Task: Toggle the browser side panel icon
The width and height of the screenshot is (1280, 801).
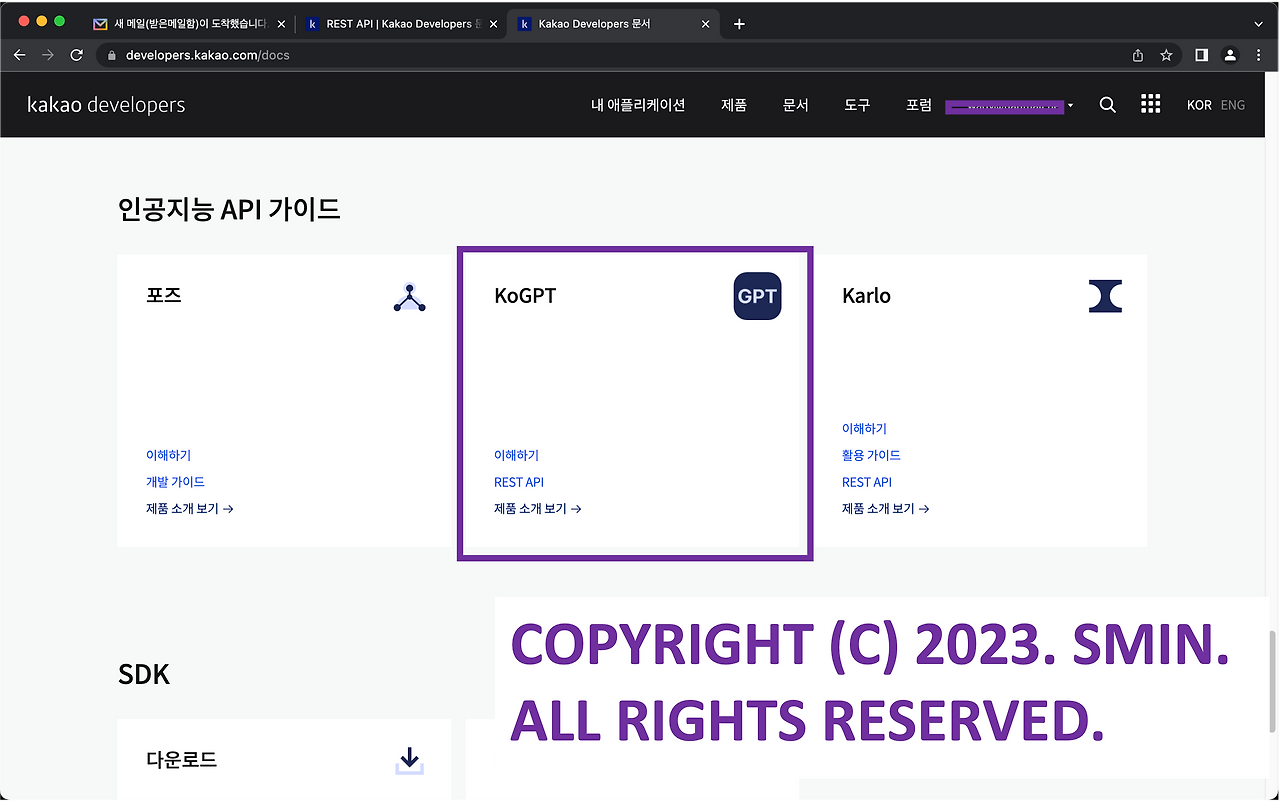Action: click(1202, 55)
